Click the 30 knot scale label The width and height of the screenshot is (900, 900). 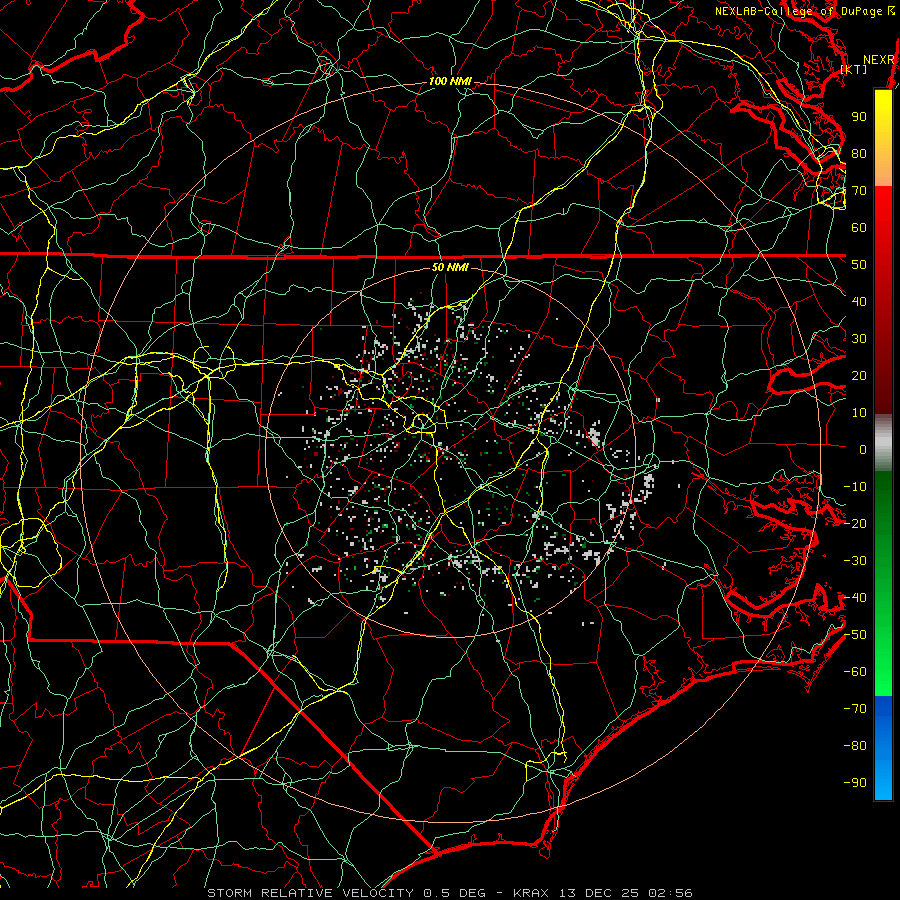(859, 339)
